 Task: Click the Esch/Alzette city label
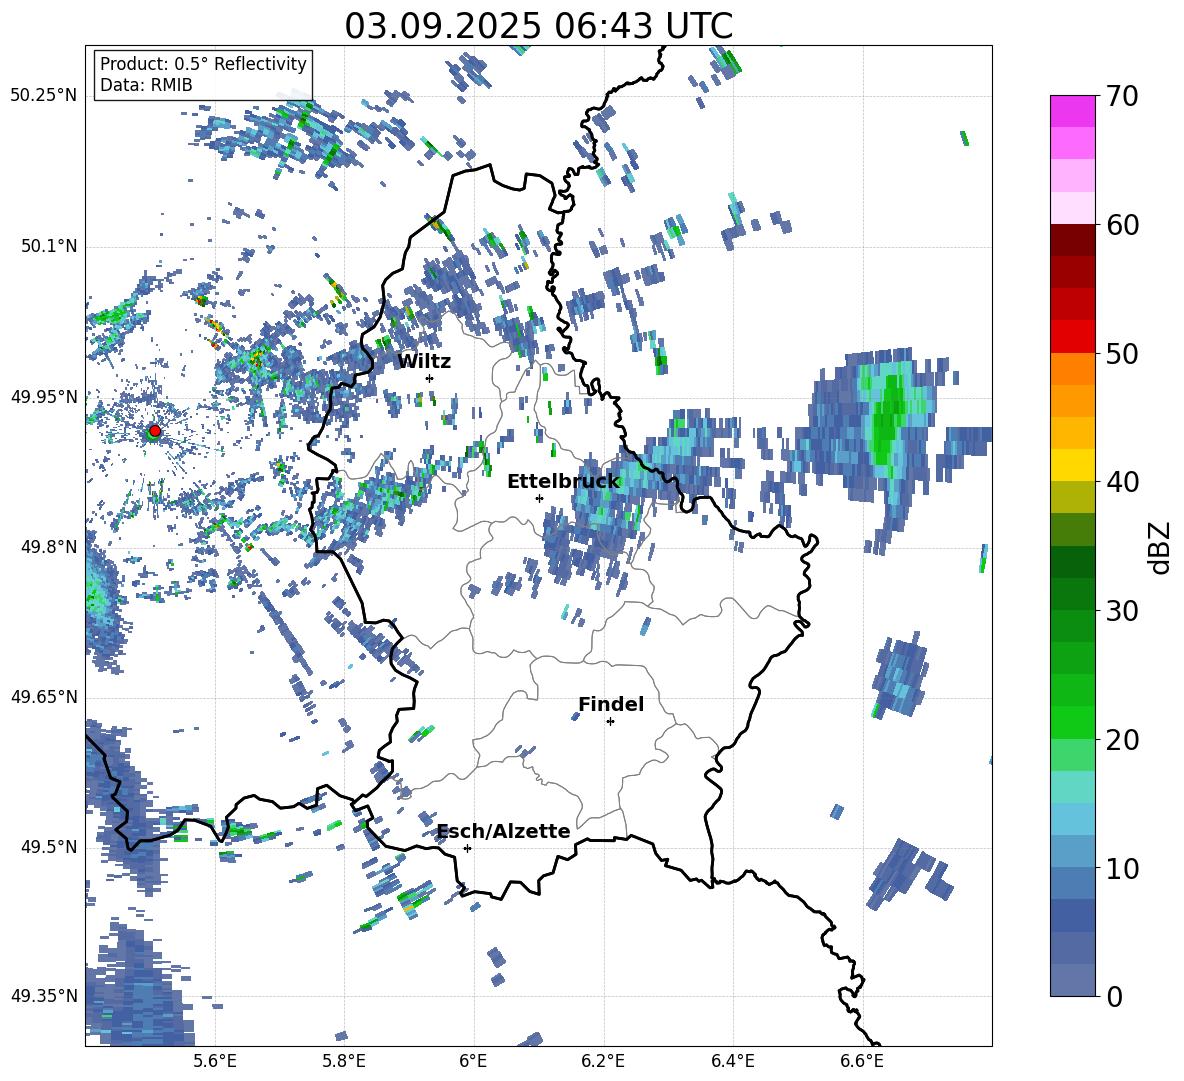pyautogui.click(x=504, y=831)
